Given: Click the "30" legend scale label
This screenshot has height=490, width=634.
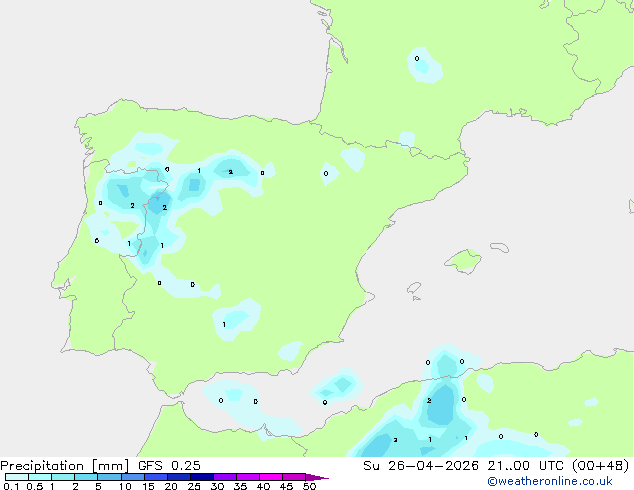Looking at the screenshot, I should [x=217, y=486].
